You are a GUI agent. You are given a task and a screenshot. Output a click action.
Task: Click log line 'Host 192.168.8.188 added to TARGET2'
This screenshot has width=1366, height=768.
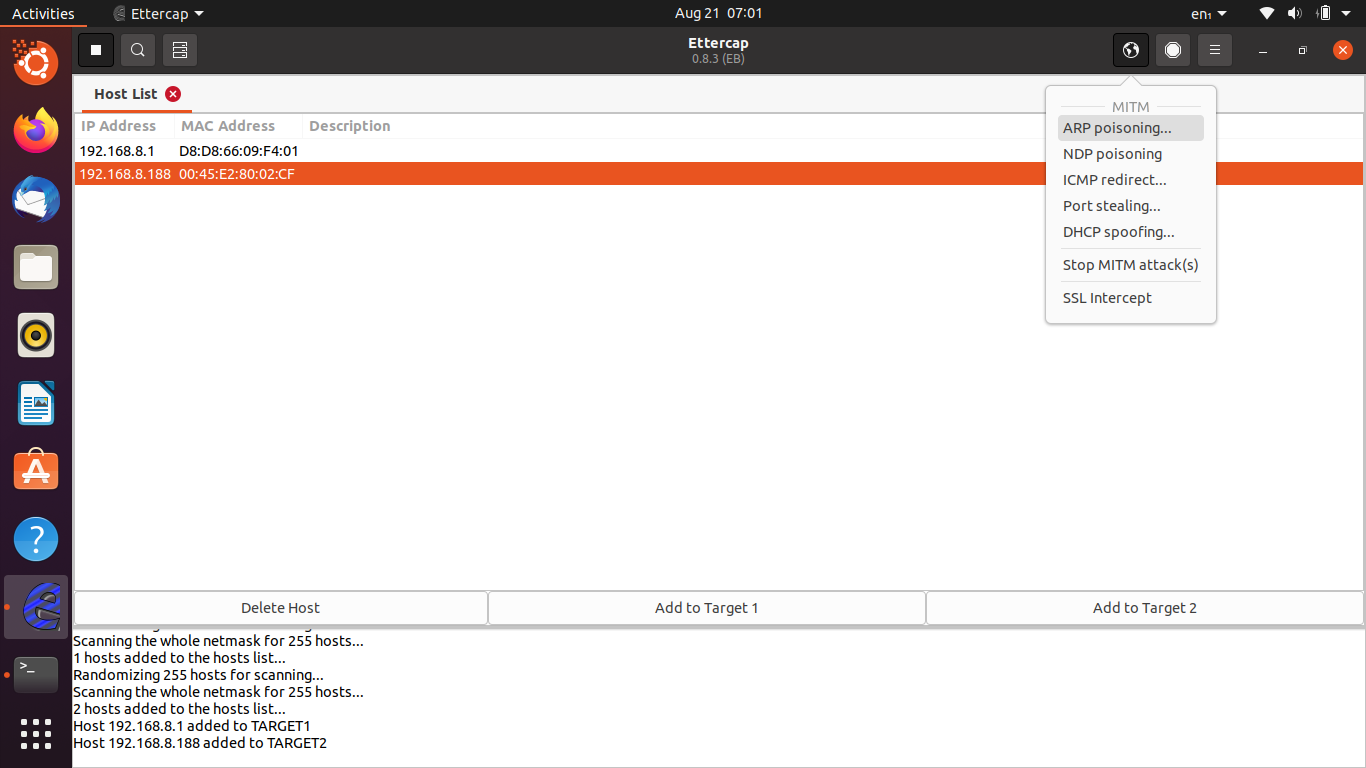click(200, 743)
